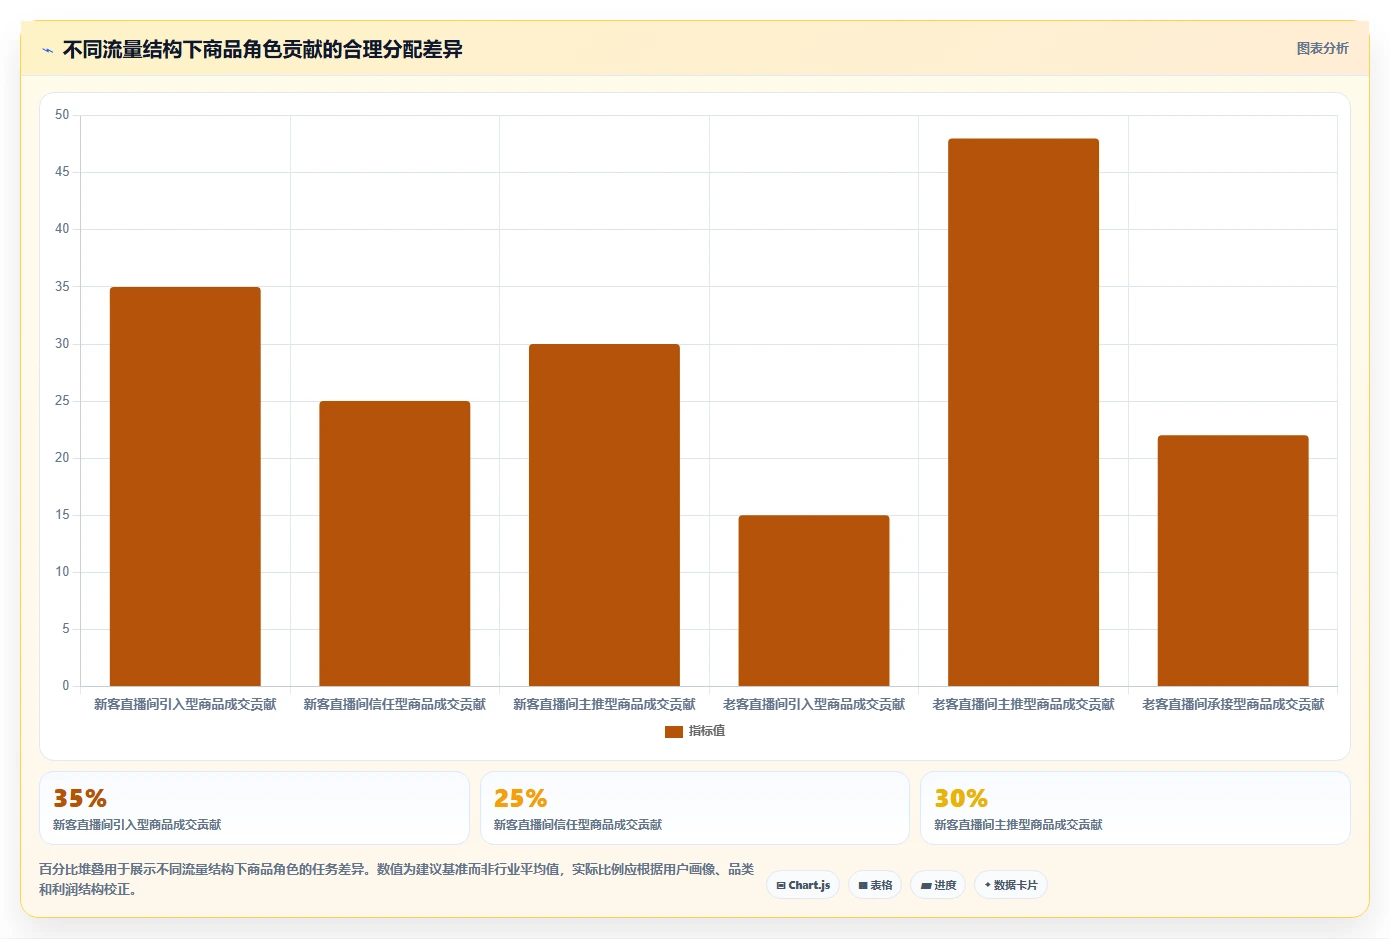Click the lightning icon beside the chart title
The height and width of the screenshot is (939, 1390).
(x=47, y=50)
